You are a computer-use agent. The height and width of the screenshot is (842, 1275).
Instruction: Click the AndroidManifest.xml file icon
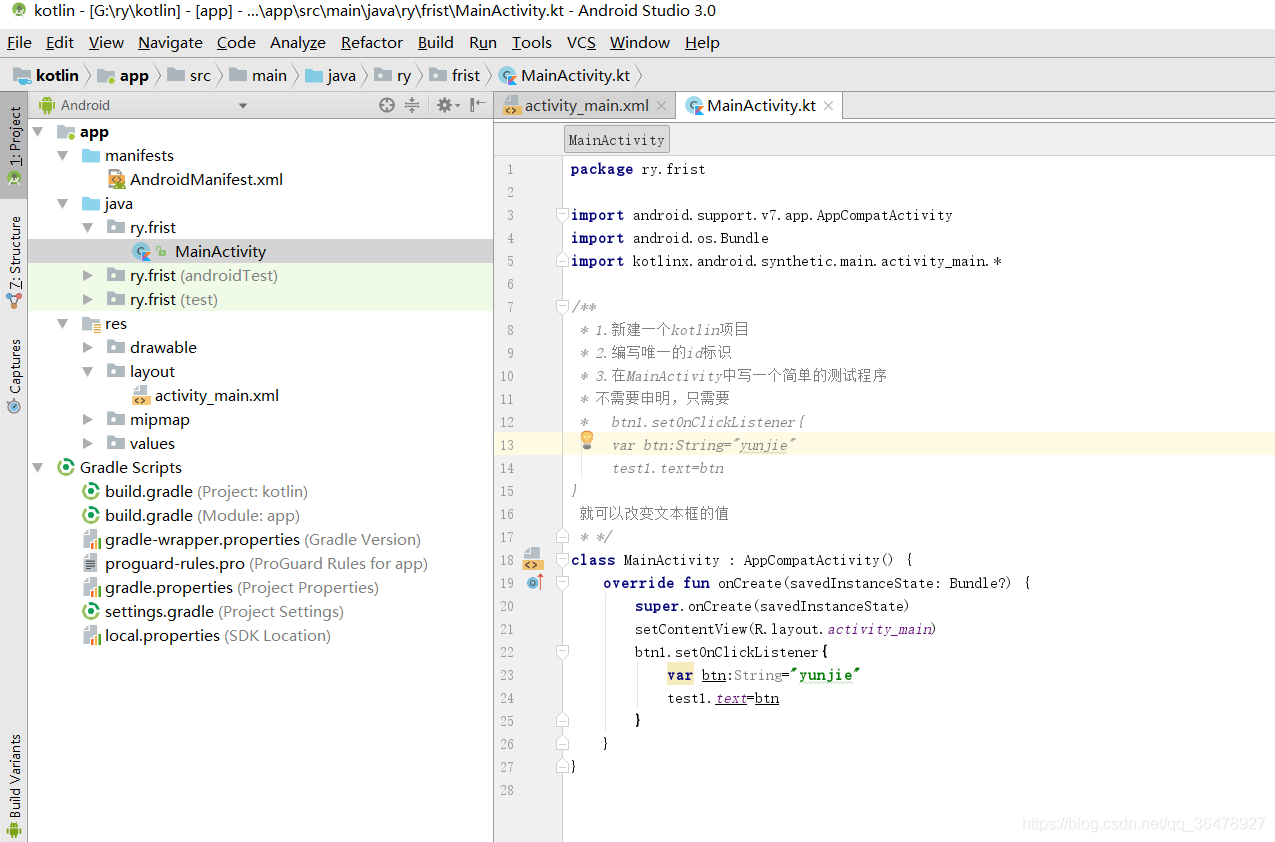pos(117,180)
